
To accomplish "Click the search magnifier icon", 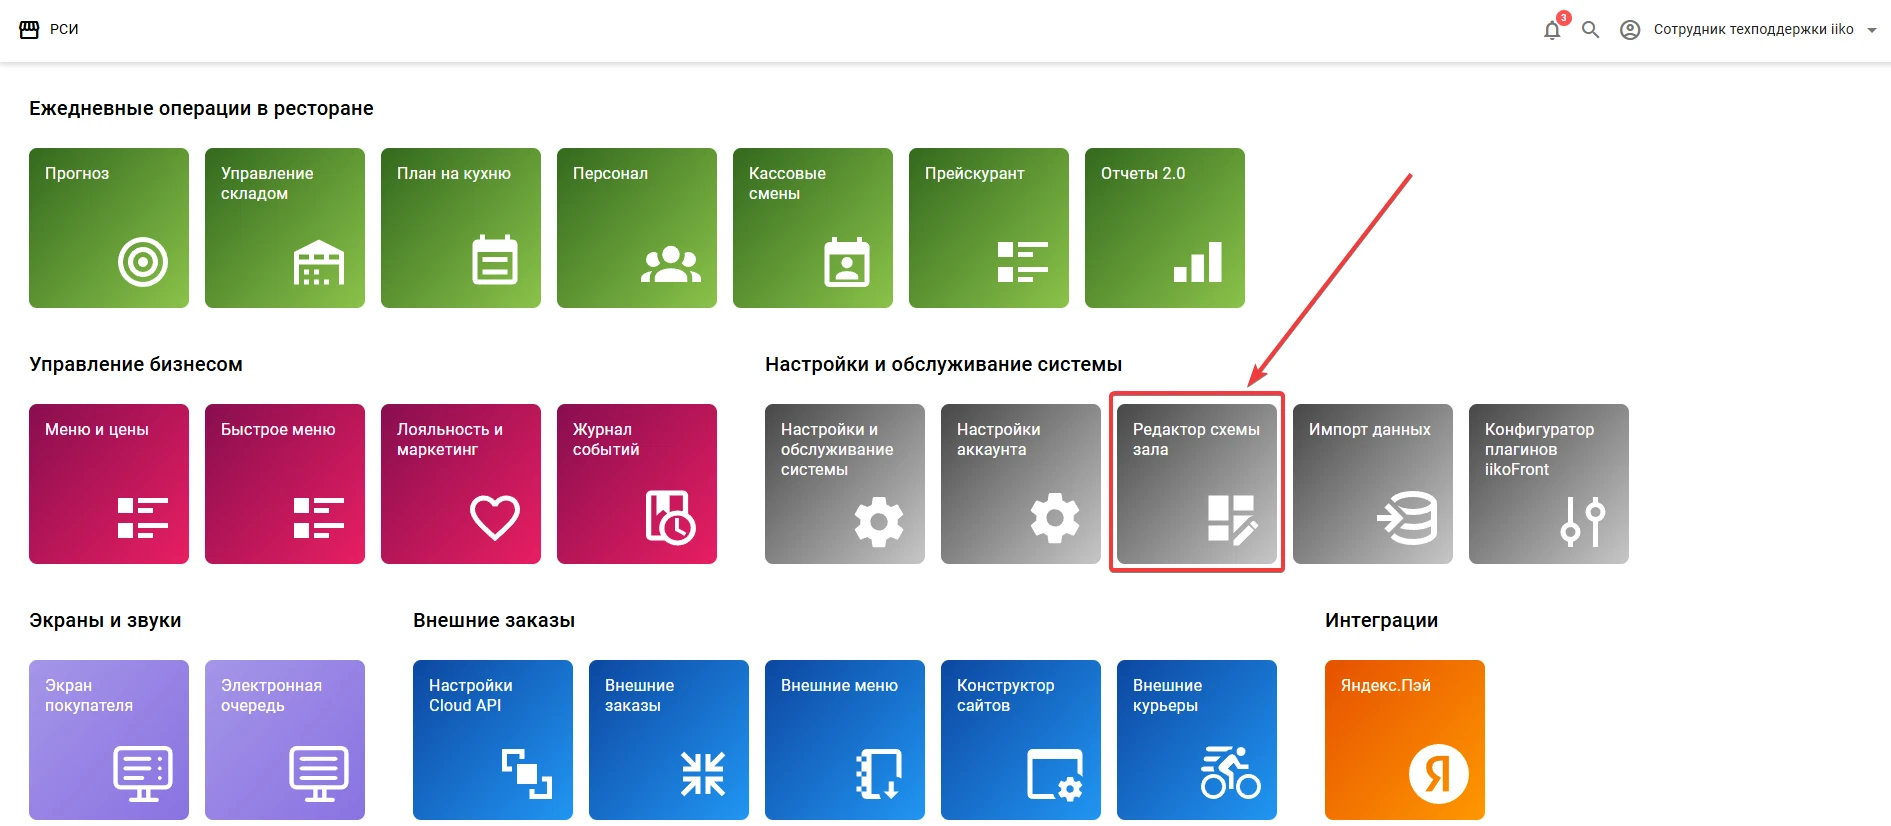I will [1590, 30].
